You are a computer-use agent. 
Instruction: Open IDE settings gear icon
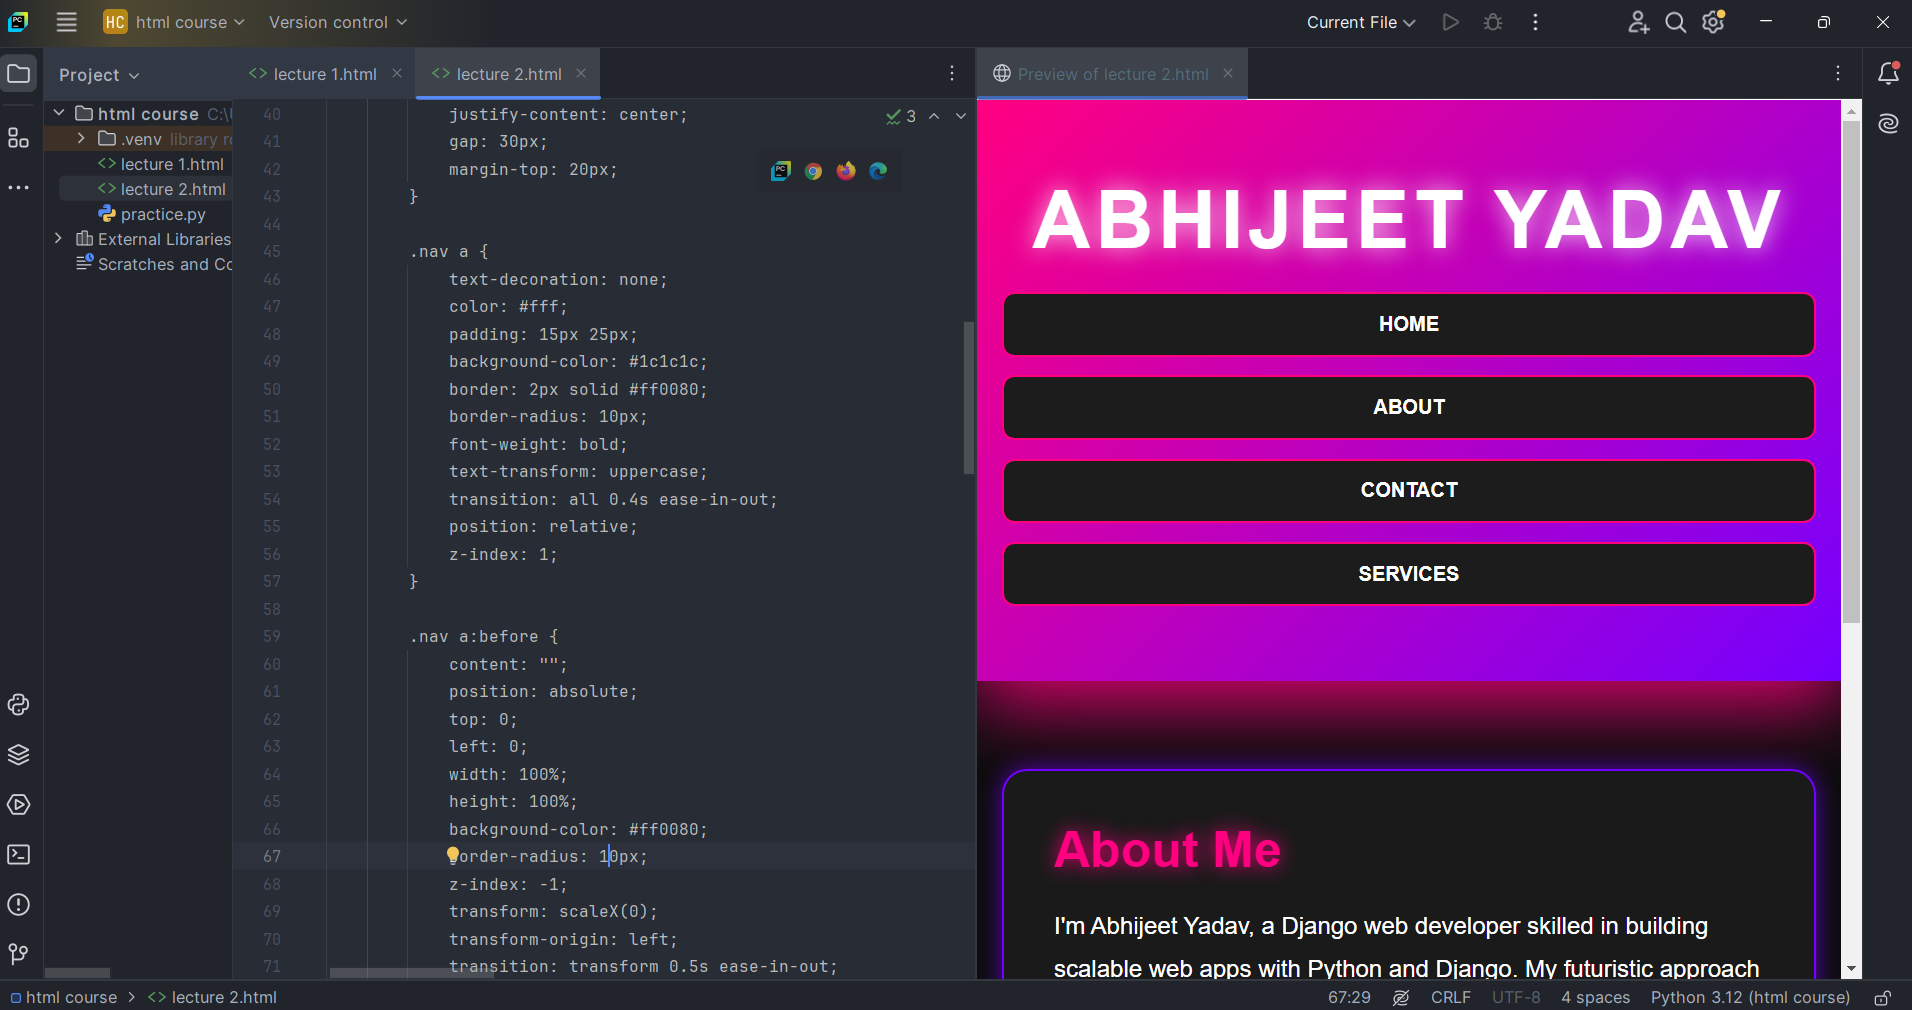(1713, 22)
